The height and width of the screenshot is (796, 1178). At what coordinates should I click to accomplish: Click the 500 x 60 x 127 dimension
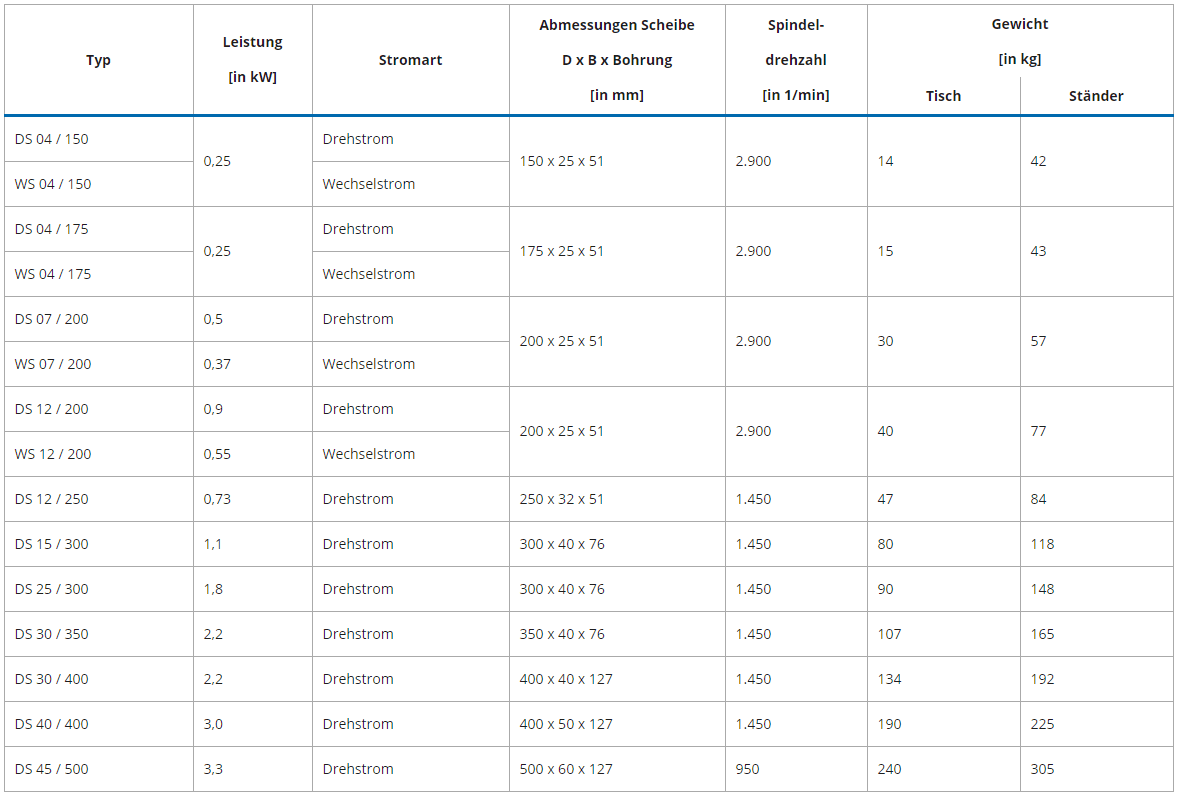point(566,769)
